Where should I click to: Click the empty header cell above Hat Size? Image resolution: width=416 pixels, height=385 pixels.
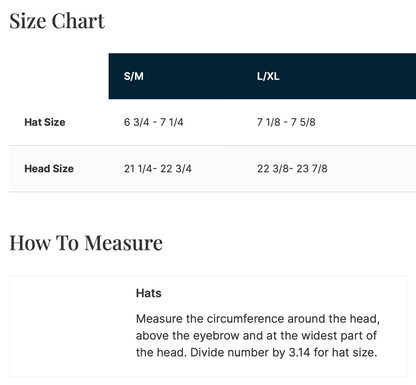59,76
